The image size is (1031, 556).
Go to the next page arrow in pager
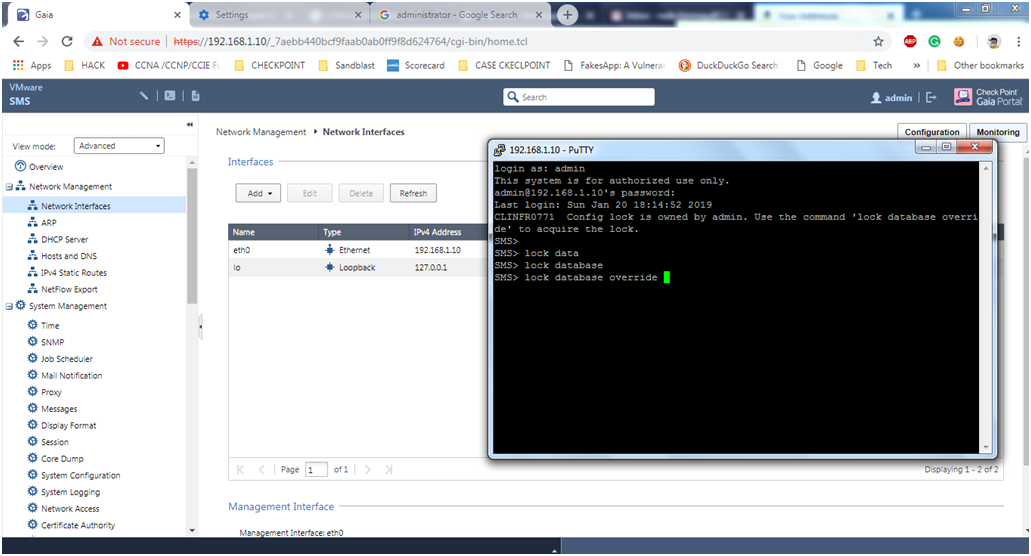point(368,469)
